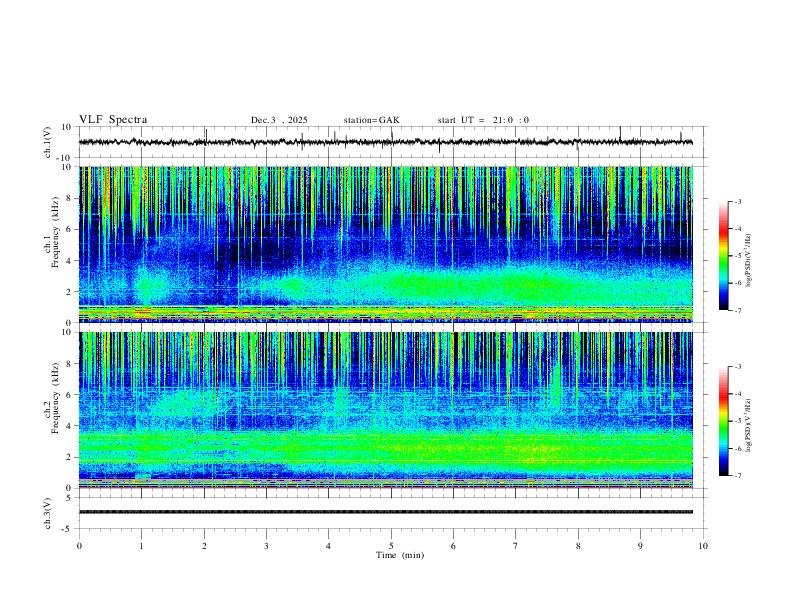Click the ch.1 spectrogram plot area
Viewport: 792px width, 612px height.
(386, 244)
